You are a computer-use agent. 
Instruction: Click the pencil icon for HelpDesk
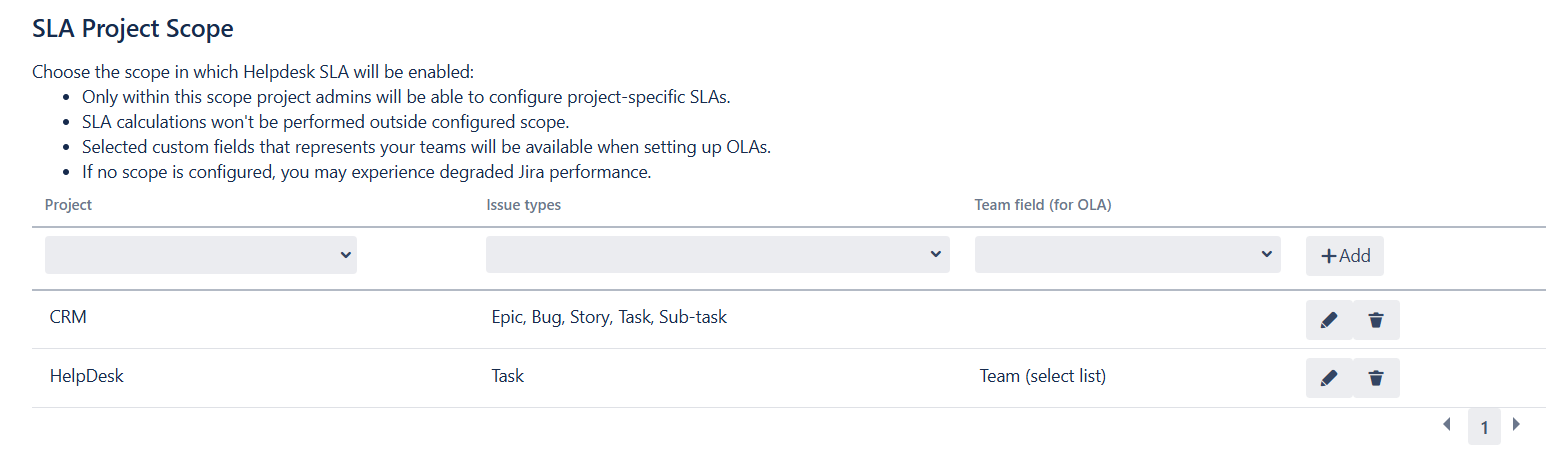(1328, 378)
